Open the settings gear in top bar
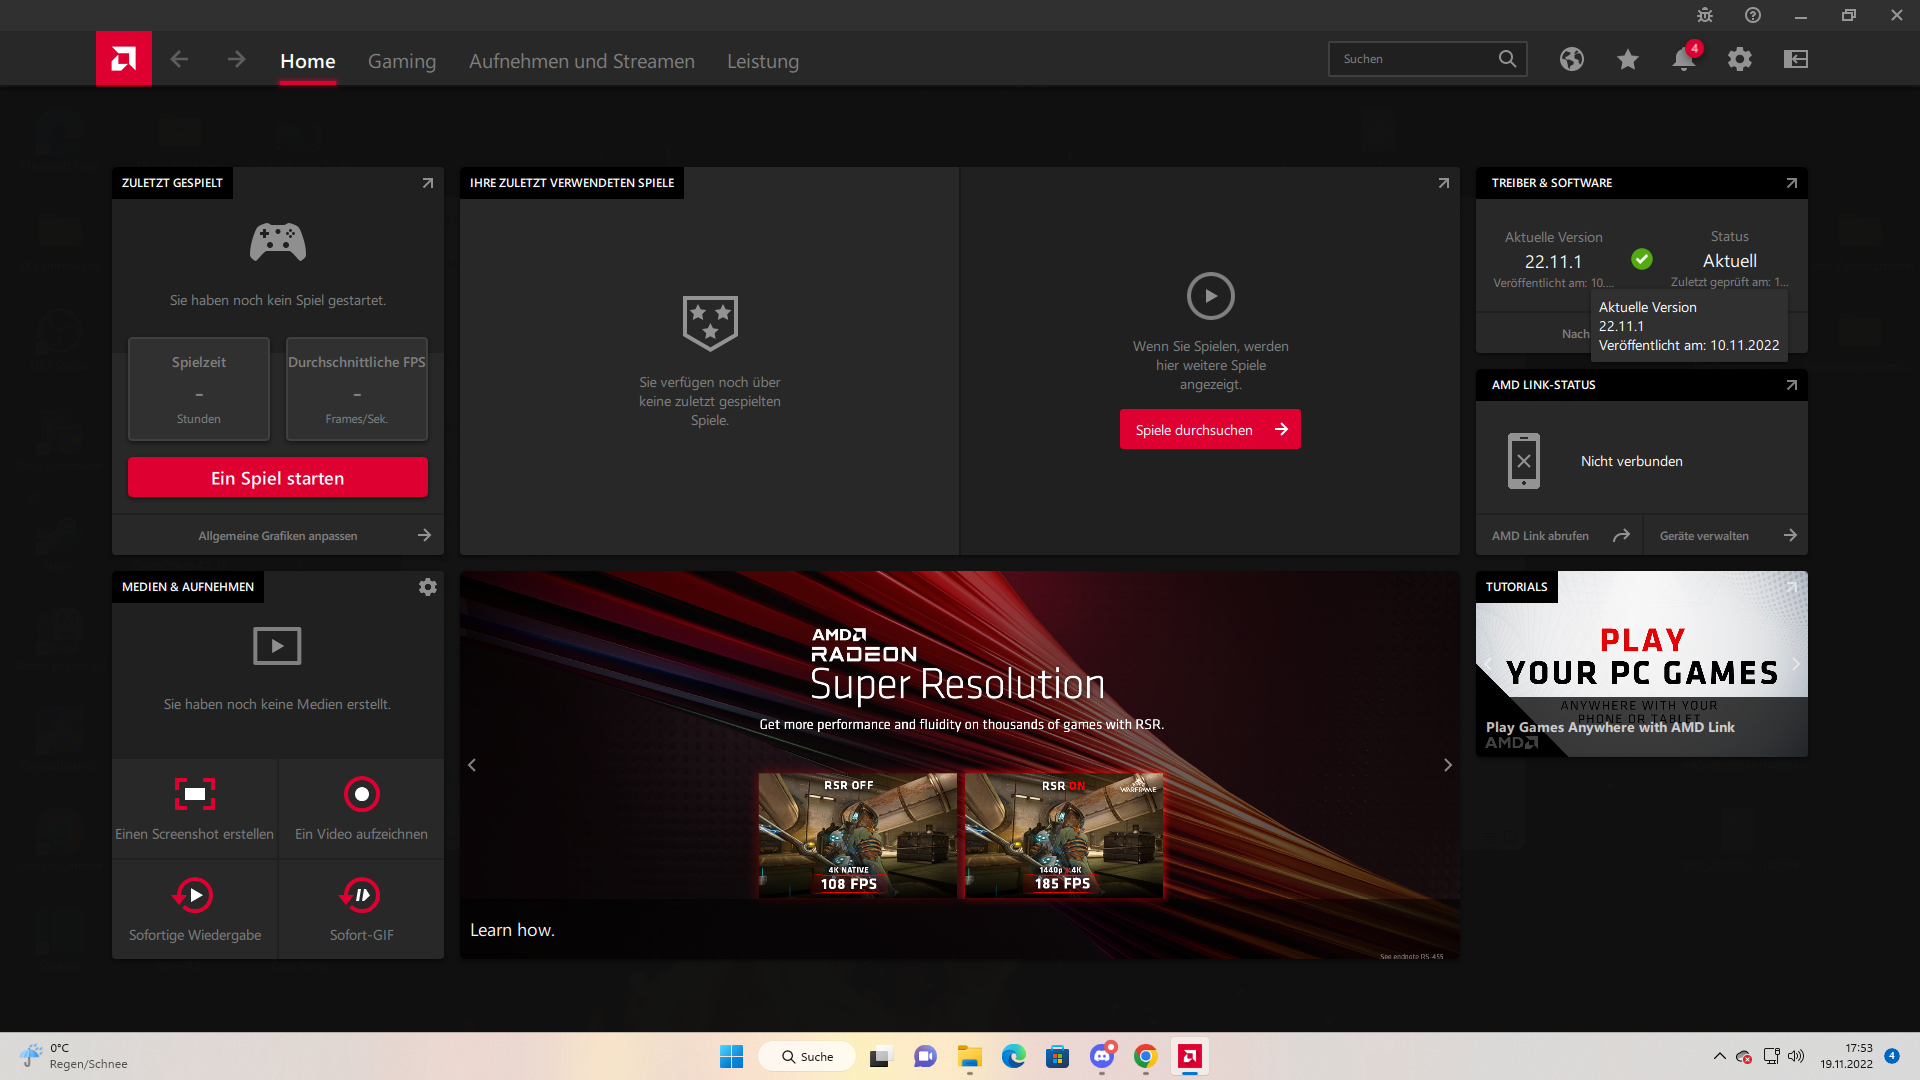This screenshot has width=1920, height=1080. tap(1739, 60)
